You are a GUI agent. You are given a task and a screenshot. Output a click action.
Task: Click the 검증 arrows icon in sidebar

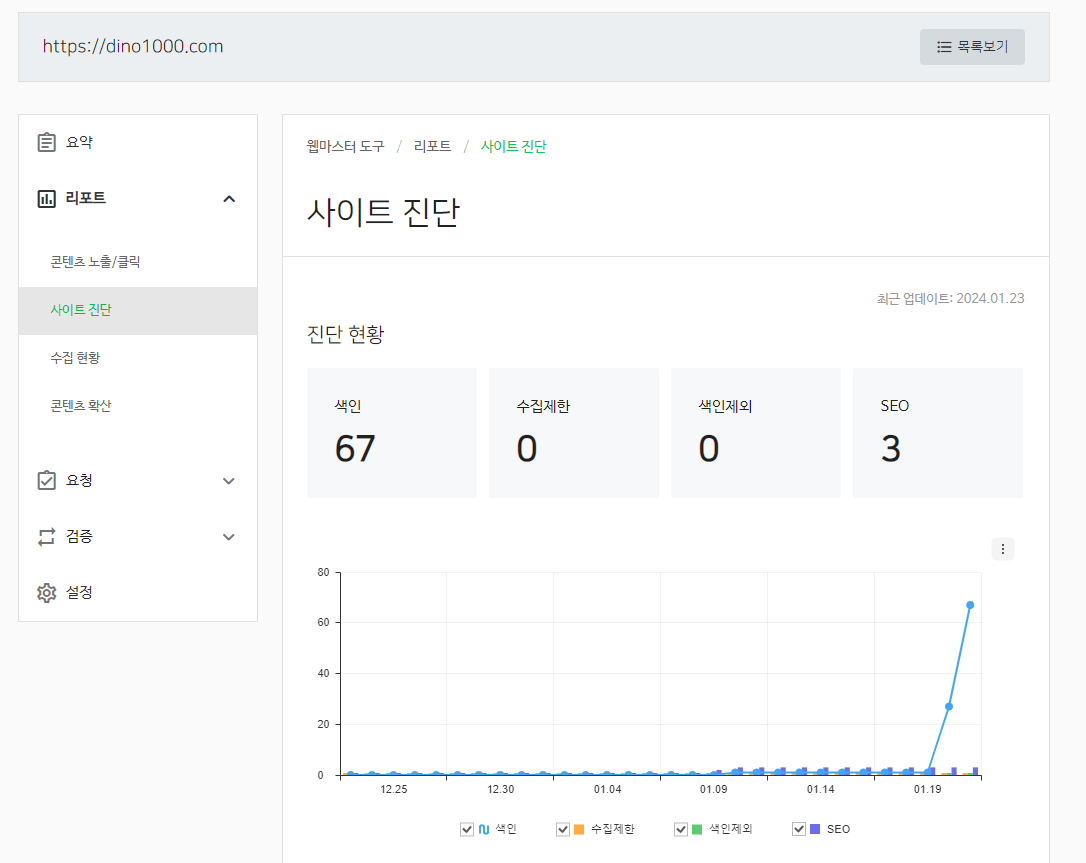point(46,536)
